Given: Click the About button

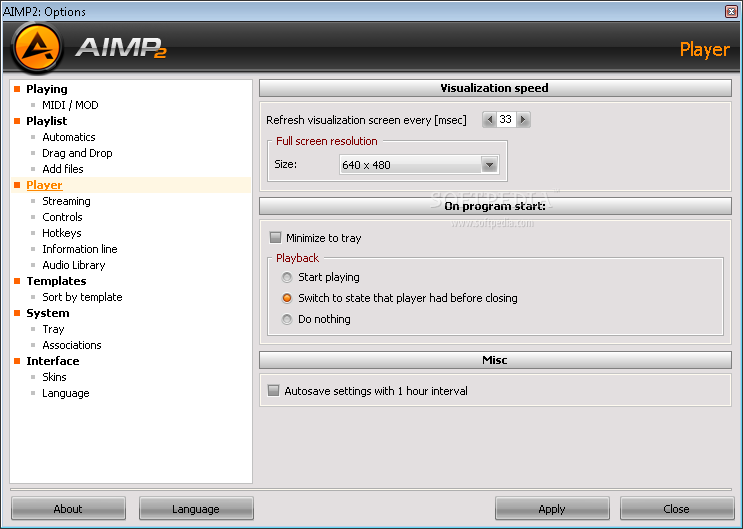Looking at the screenshot, I should point(68,509).
